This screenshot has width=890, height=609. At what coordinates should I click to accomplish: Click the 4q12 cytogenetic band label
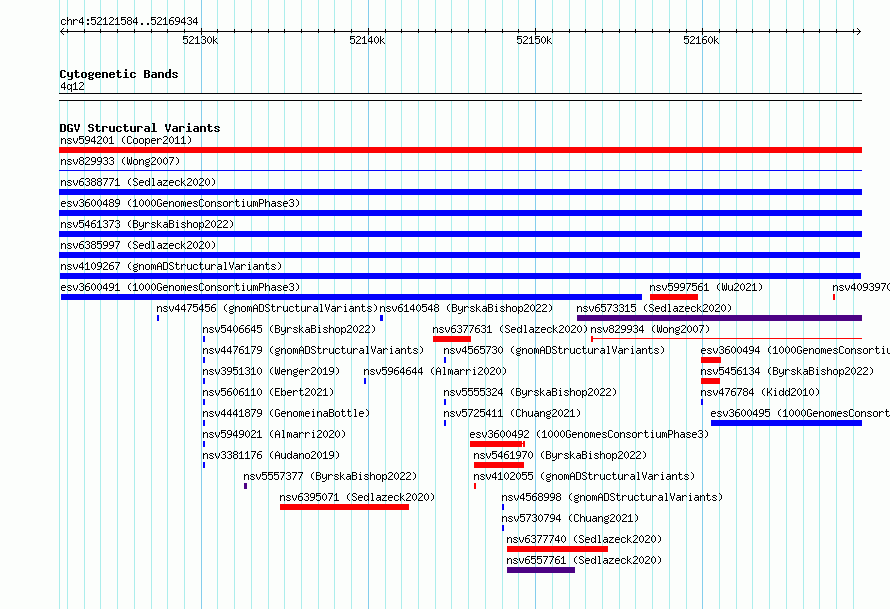72,86
